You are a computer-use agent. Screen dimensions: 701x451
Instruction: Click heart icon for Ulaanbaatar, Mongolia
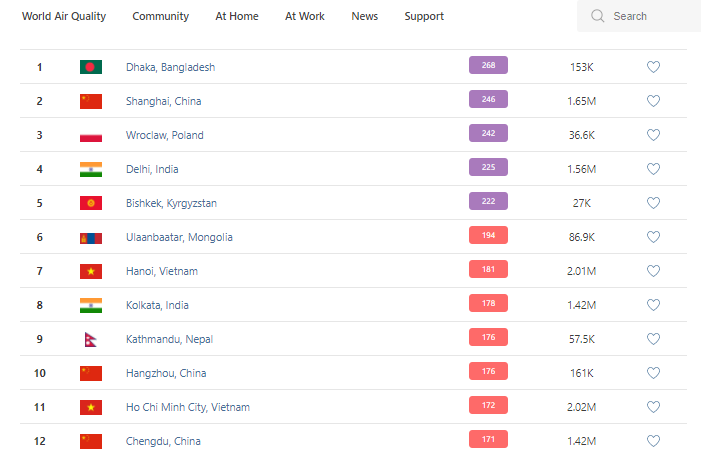click(653, 237)
